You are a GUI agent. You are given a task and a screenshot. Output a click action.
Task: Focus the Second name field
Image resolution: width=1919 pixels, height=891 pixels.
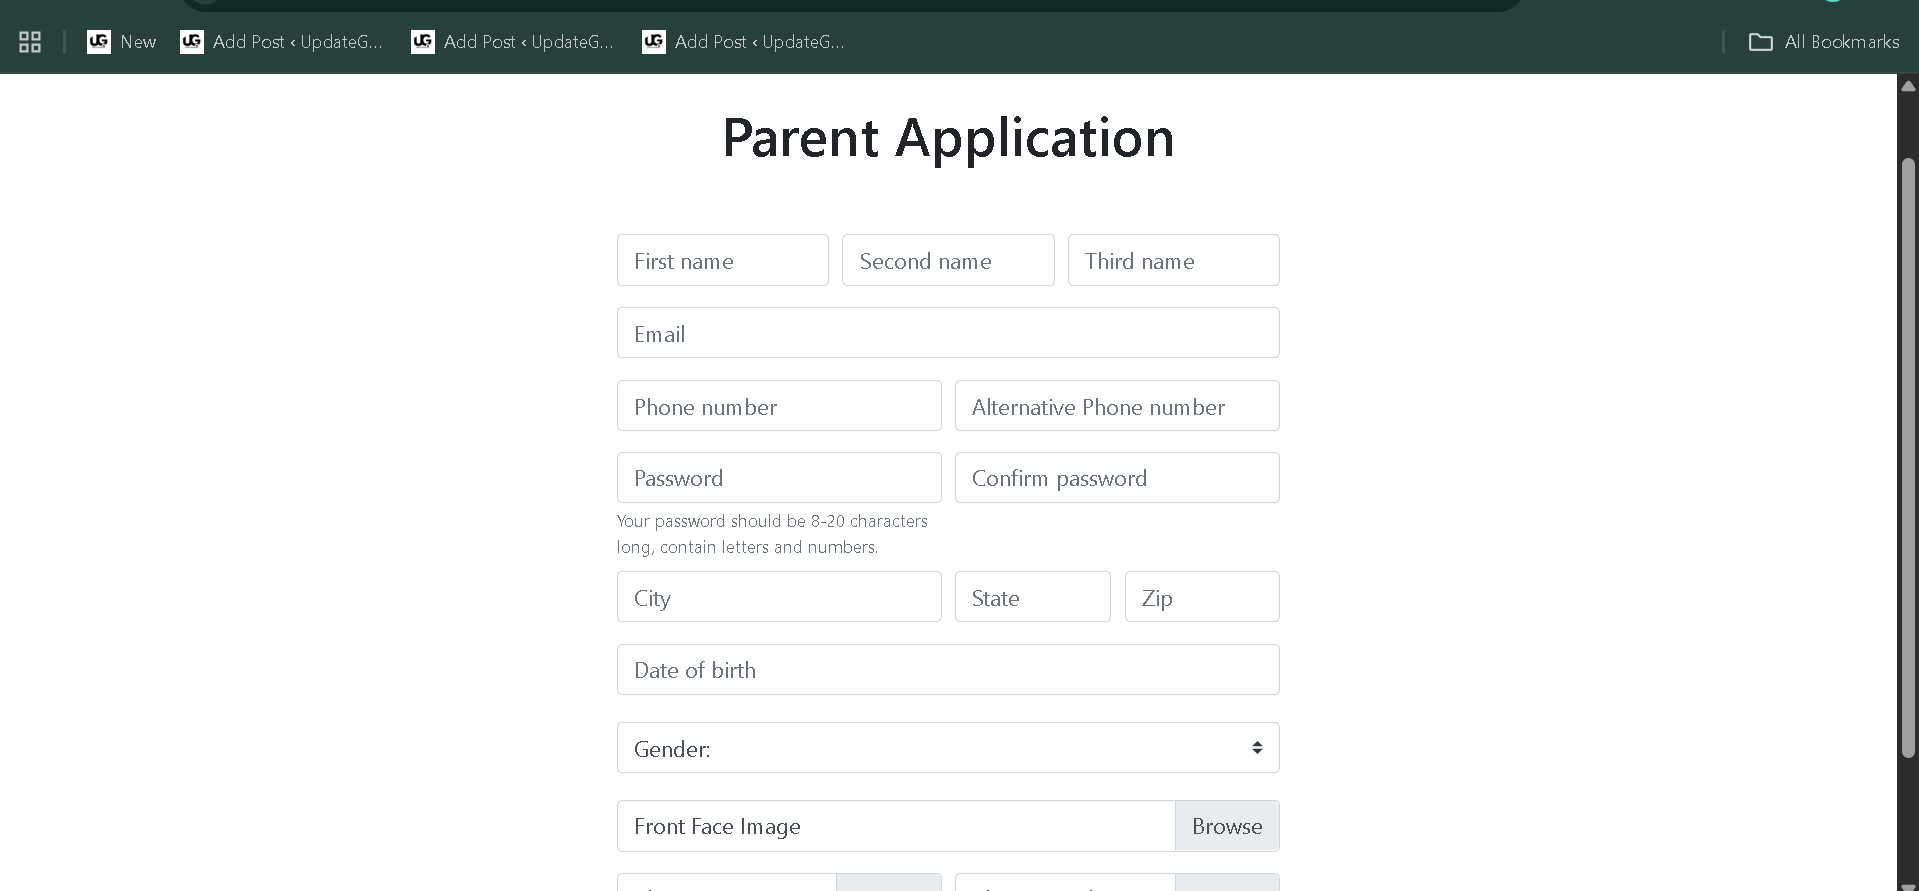pos(947,261)
